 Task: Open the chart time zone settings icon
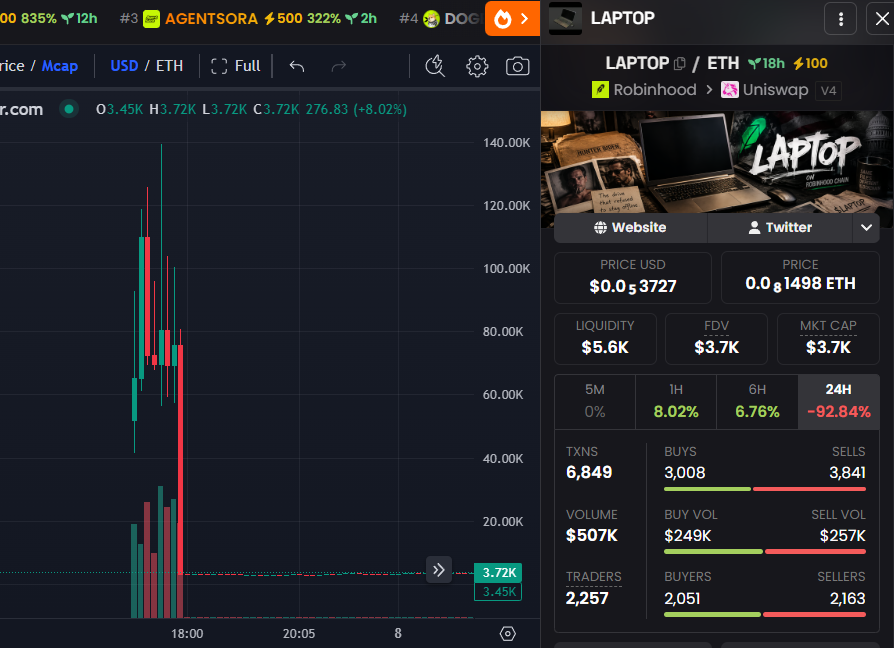pos(507,633)
